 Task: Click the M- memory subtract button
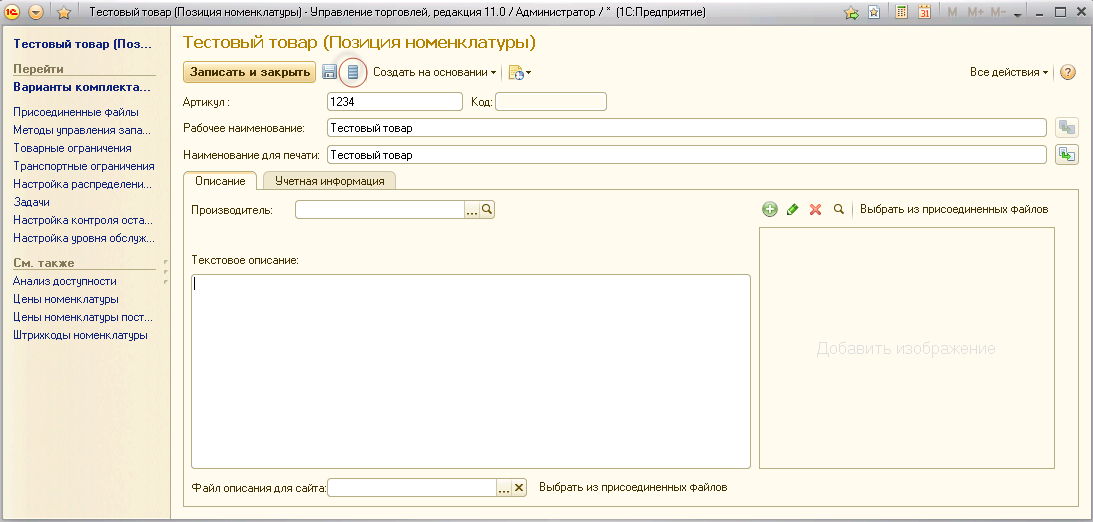(x=998, y=13)
